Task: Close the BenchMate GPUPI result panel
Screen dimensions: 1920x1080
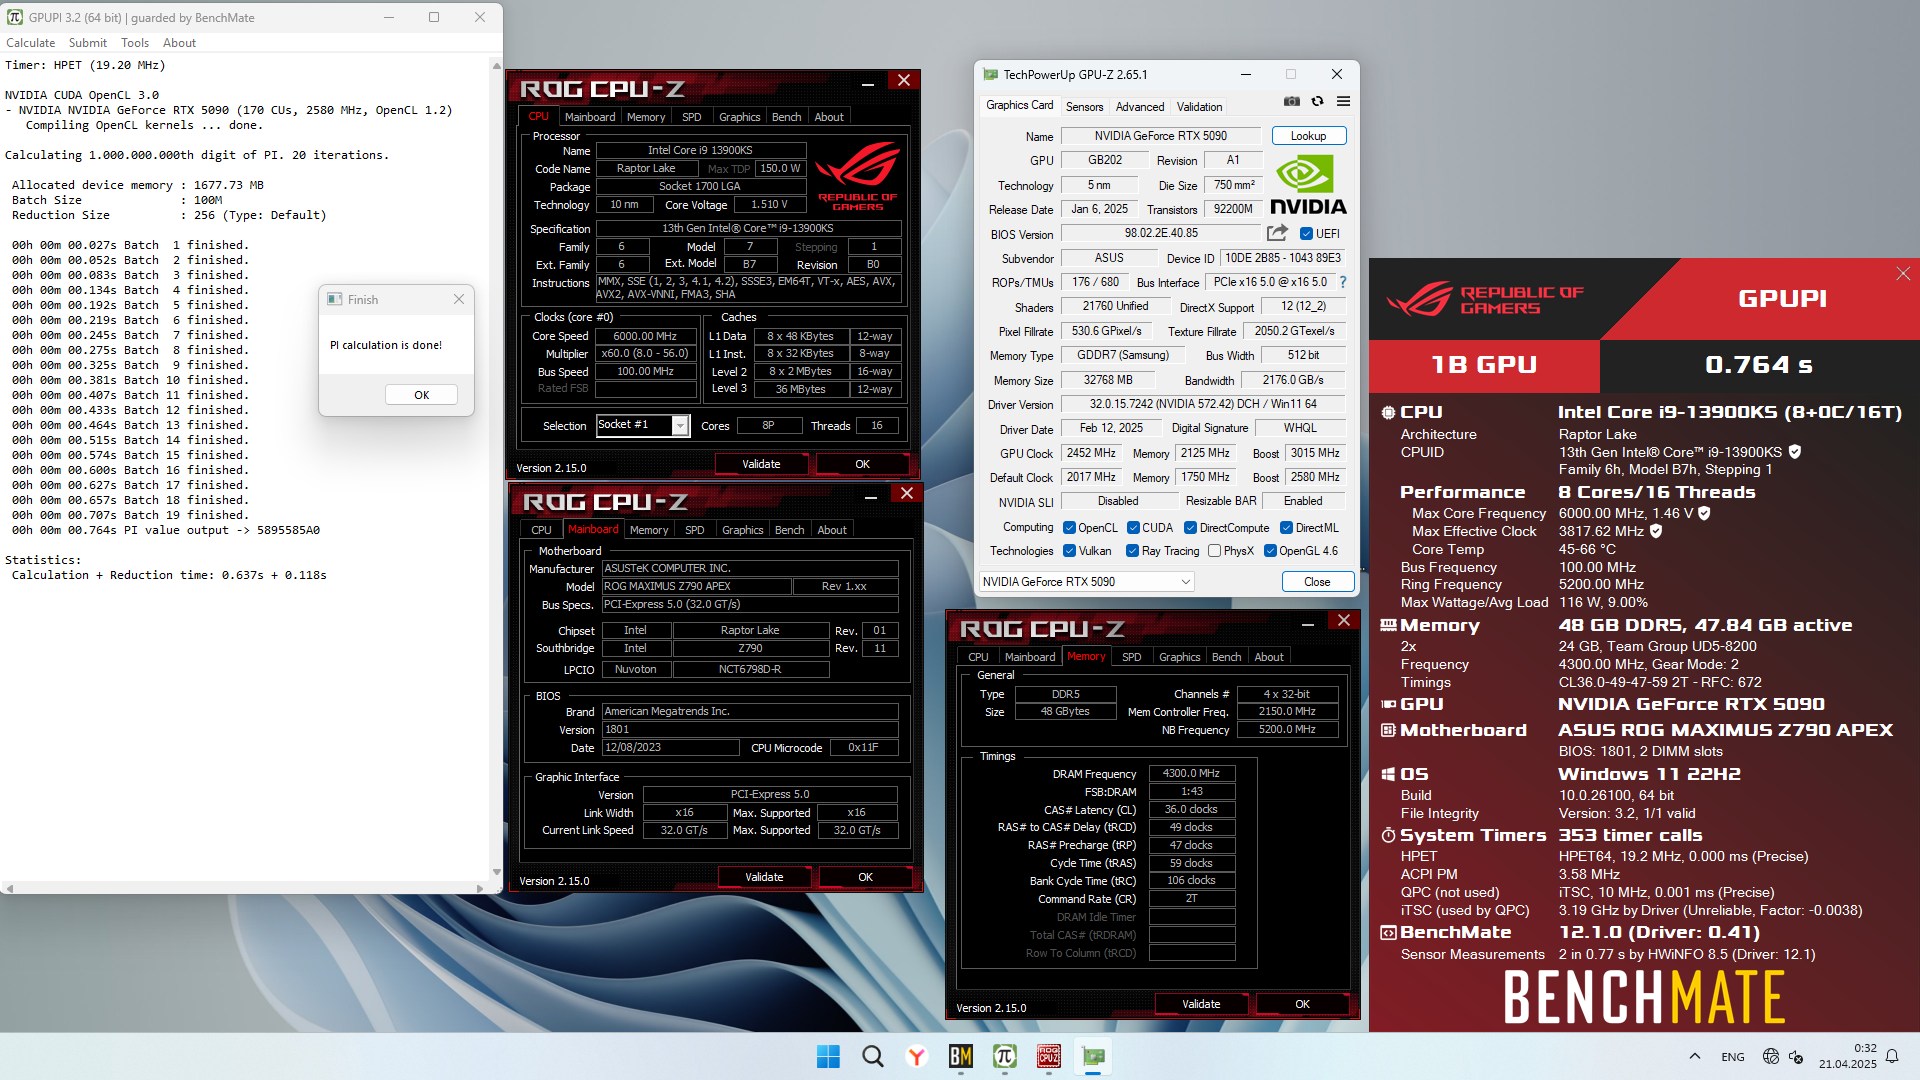Action: 1903,274
